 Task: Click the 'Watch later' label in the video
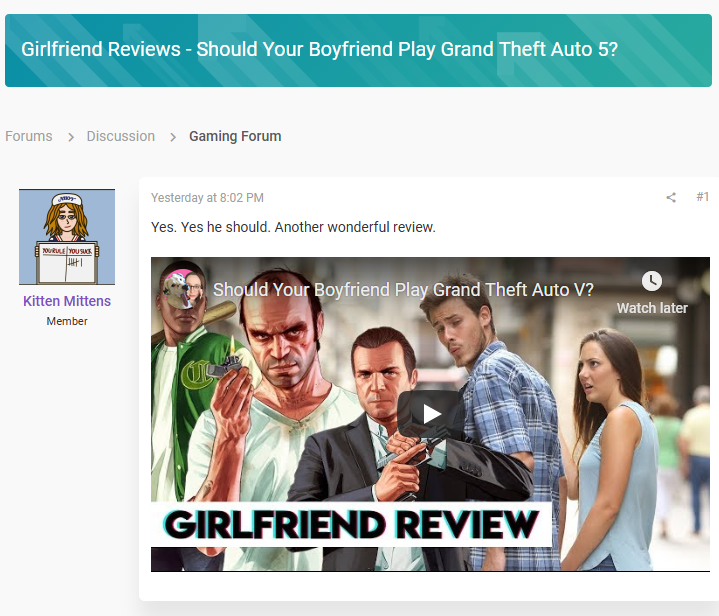pos(652,308)
